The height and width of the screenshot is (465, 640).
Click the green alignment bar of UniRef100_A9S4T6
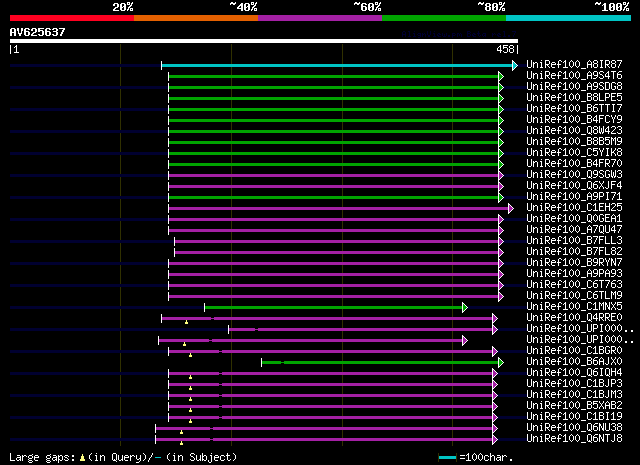pyautogui.click(x=333, y=76)
